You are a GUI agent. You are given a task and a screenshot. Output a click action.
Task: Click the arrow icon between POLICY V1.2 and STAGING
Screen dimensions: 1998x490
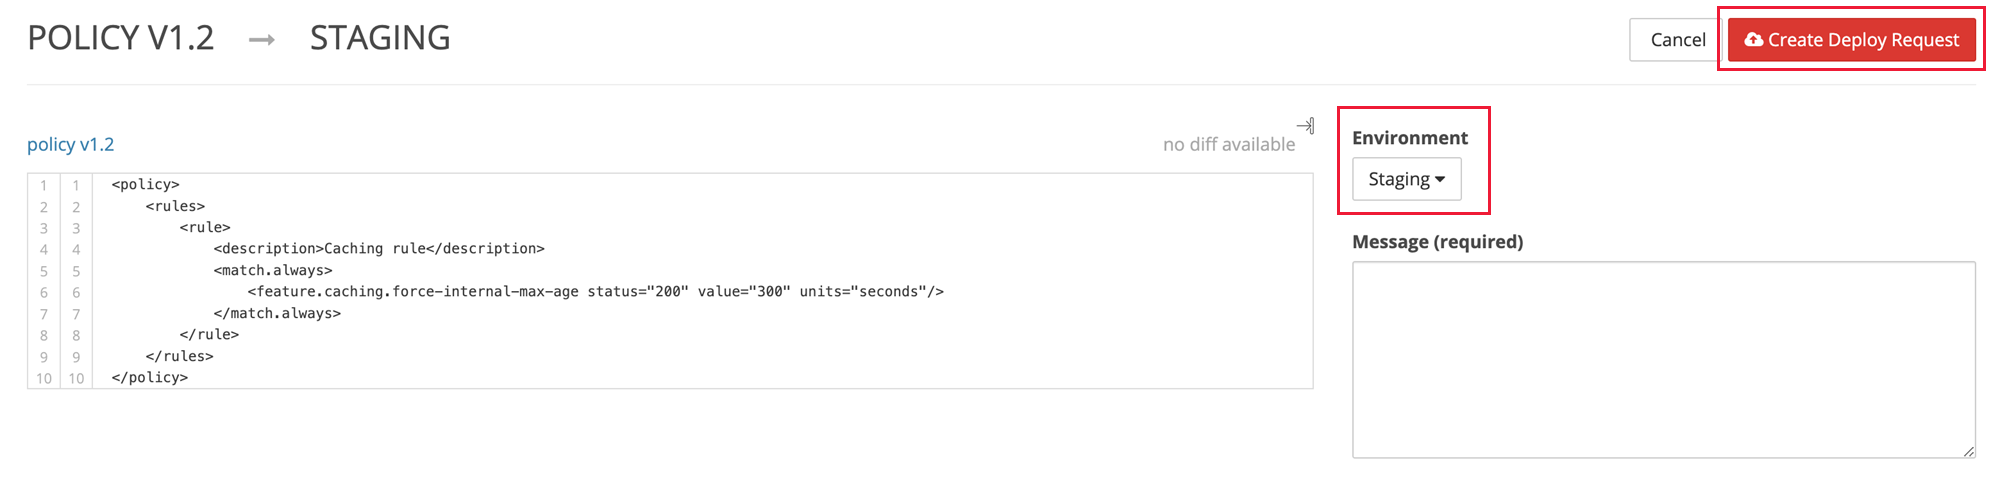(262, 40)
